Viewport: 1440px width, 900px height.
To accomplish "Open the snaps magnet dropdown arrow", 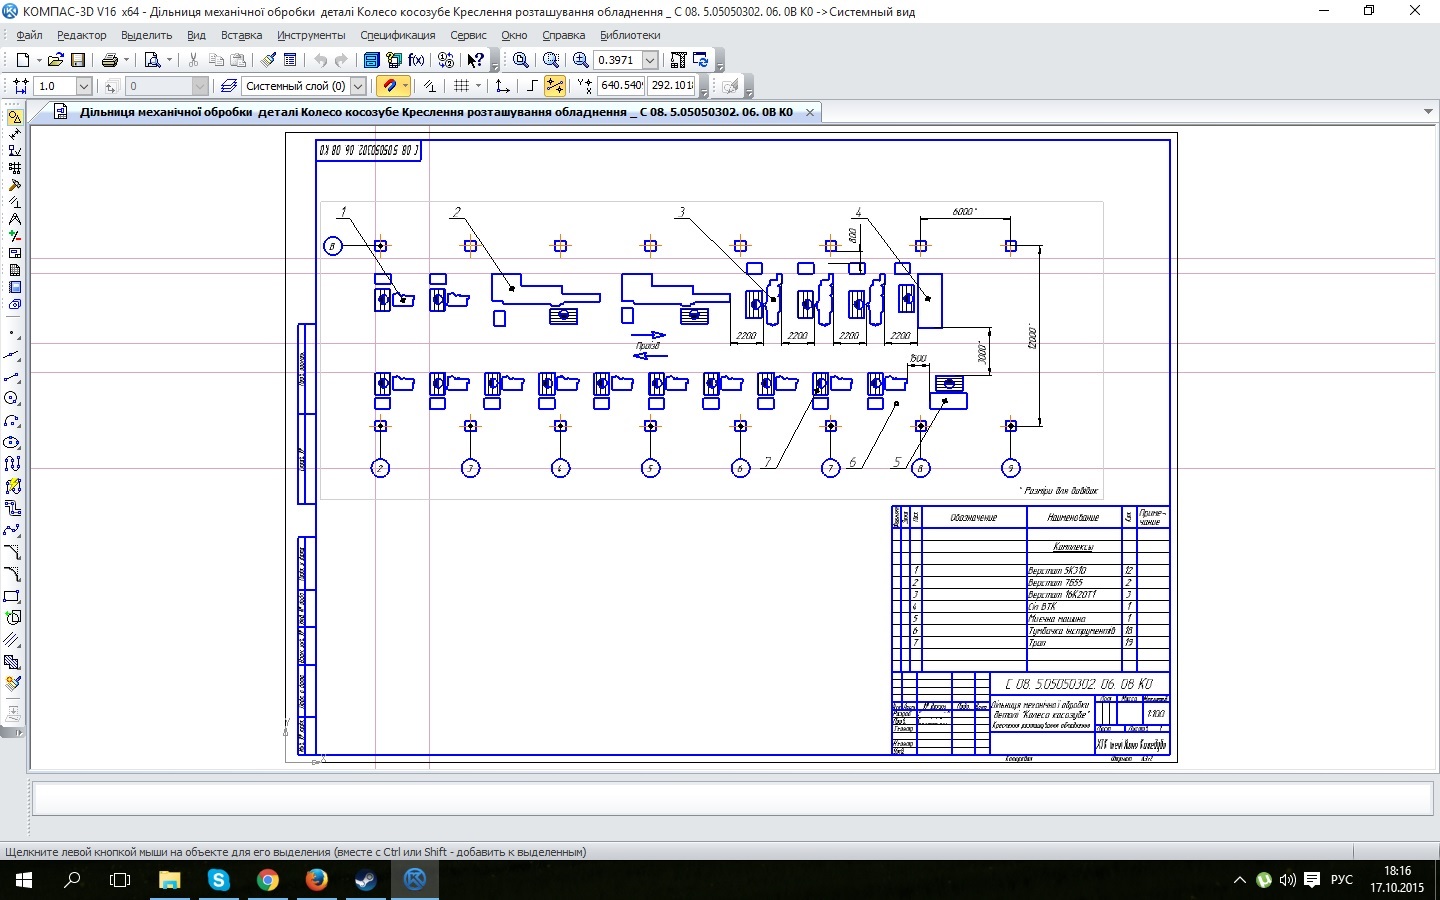I will 405,86.
